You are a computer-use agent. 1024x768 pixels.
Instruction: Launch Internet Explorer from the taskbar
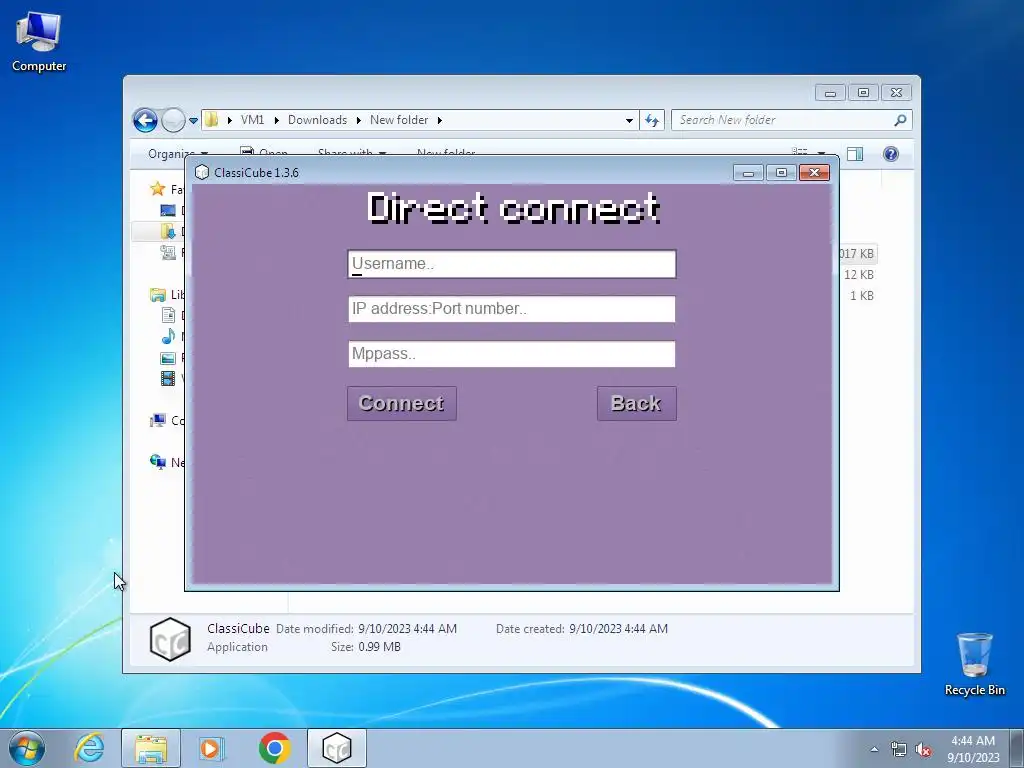[89, 748]
